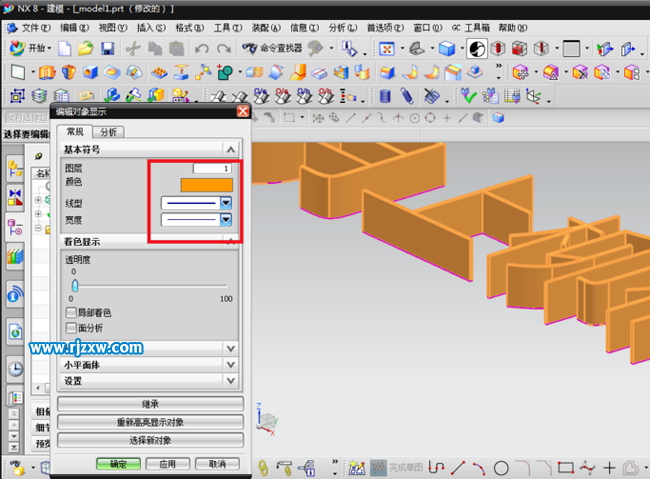Toggle the 局部着色 checkbox
The width and height of the screenshot is (650, 479).
click(x=71, y=312)
